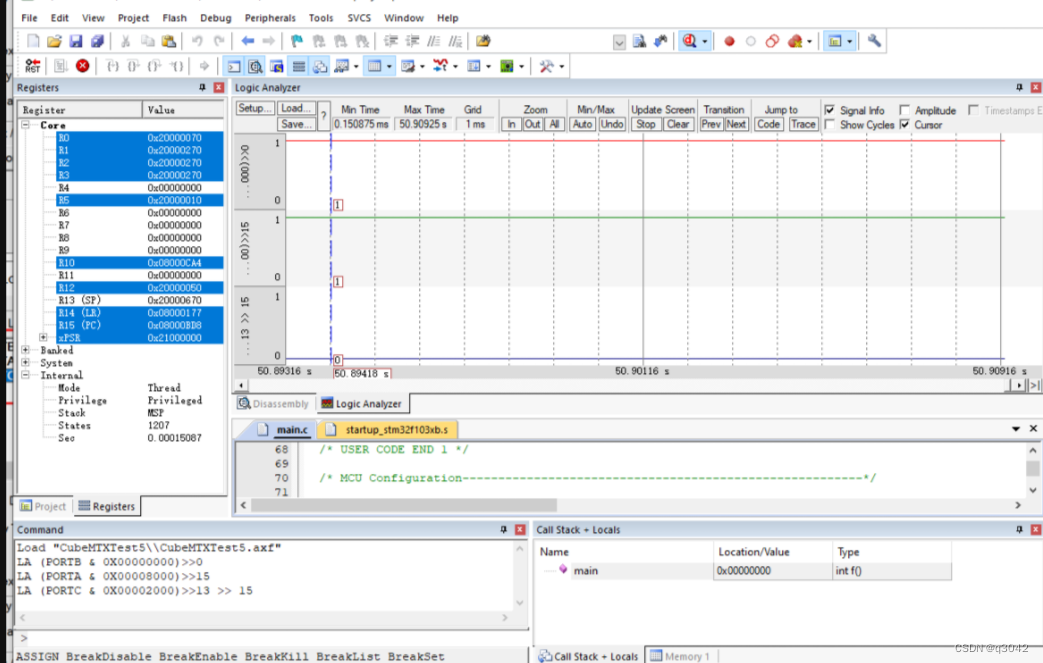Click the editor vertical scrollbar thumb

[1032, 468]
